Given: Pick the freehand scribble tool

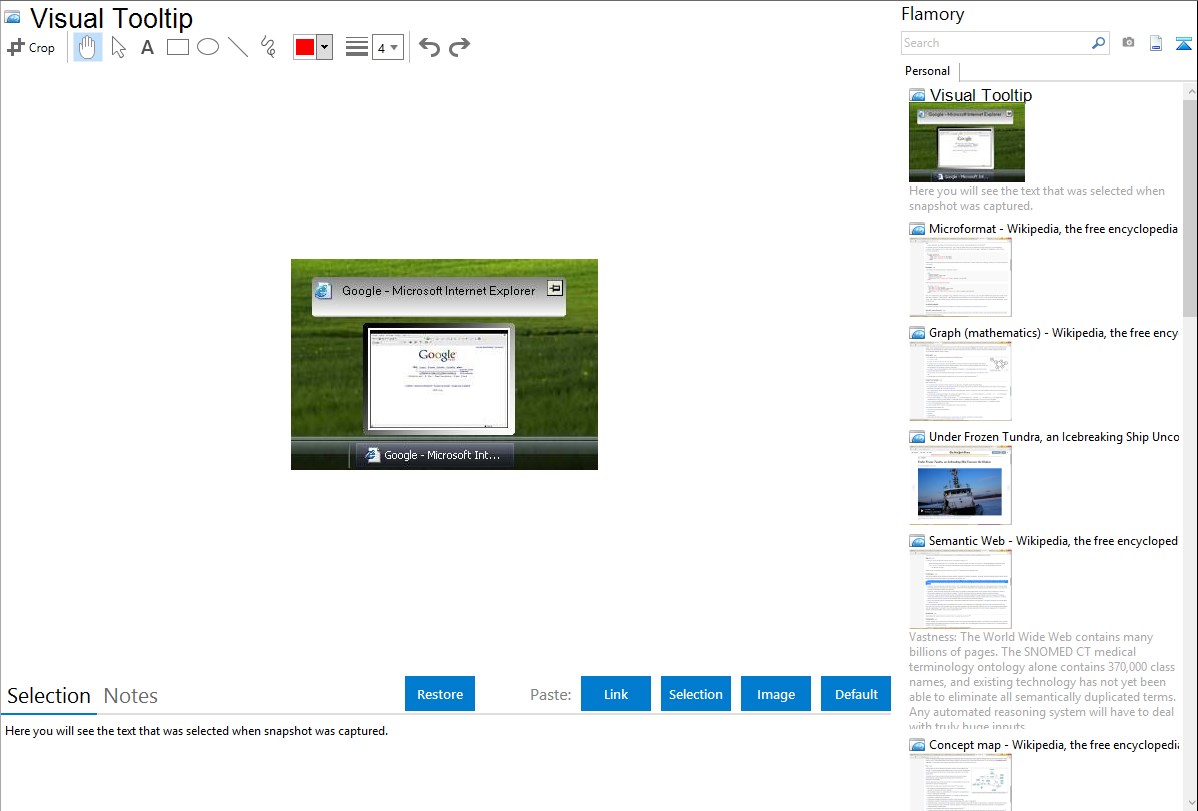Looking at the screenshot, I should 268,47.
